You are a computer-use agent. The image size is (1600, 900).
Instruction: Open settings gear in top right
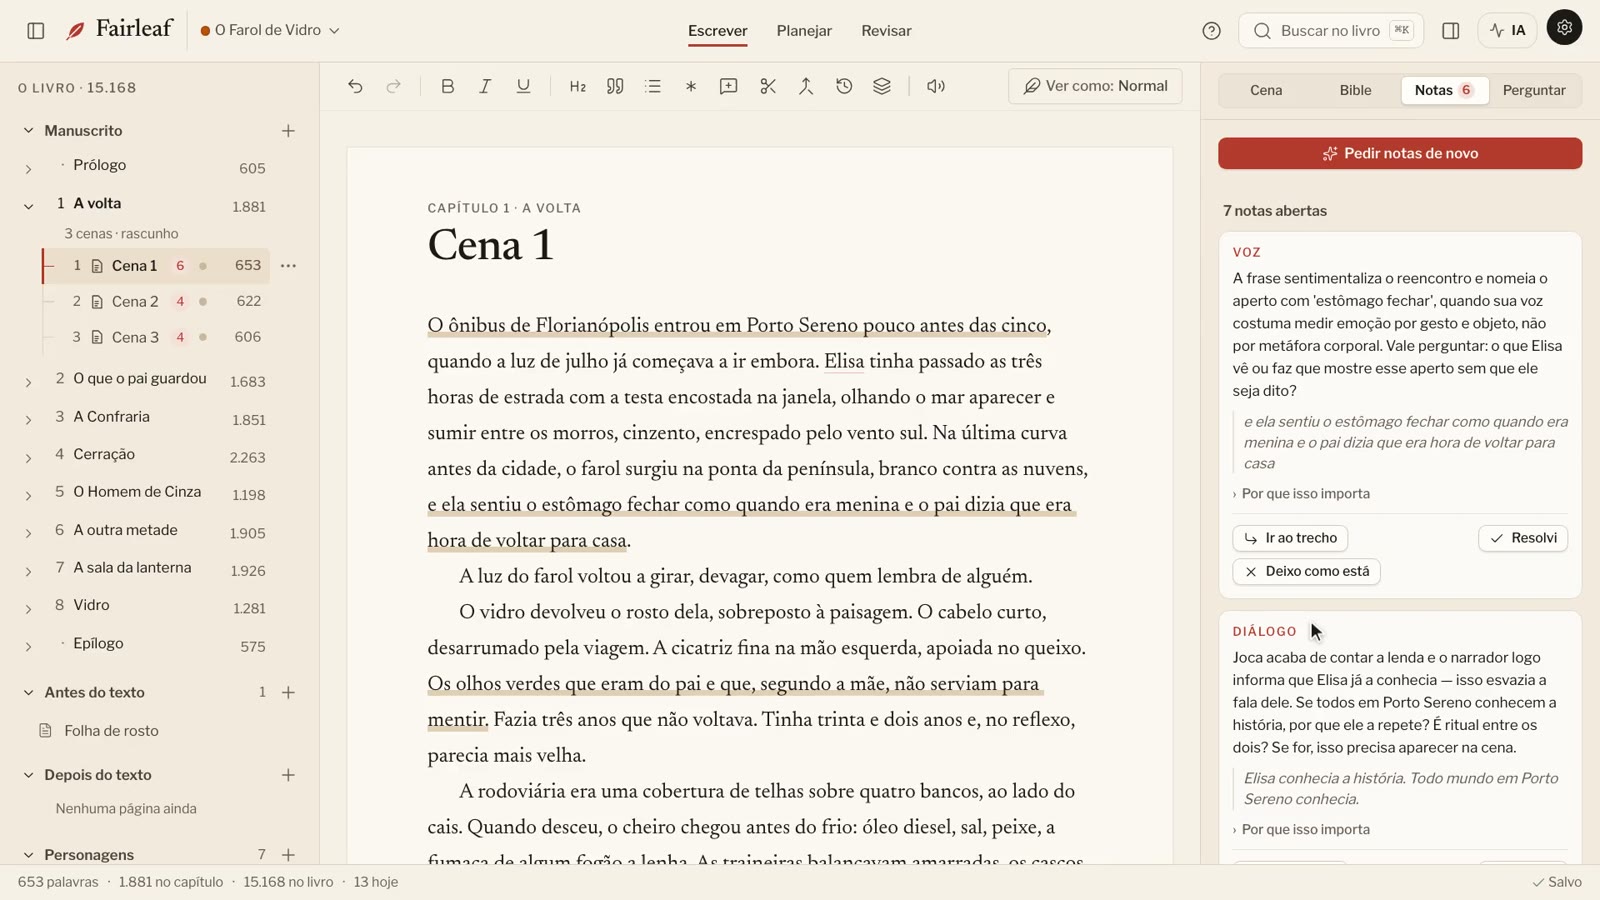[1564, 27]
